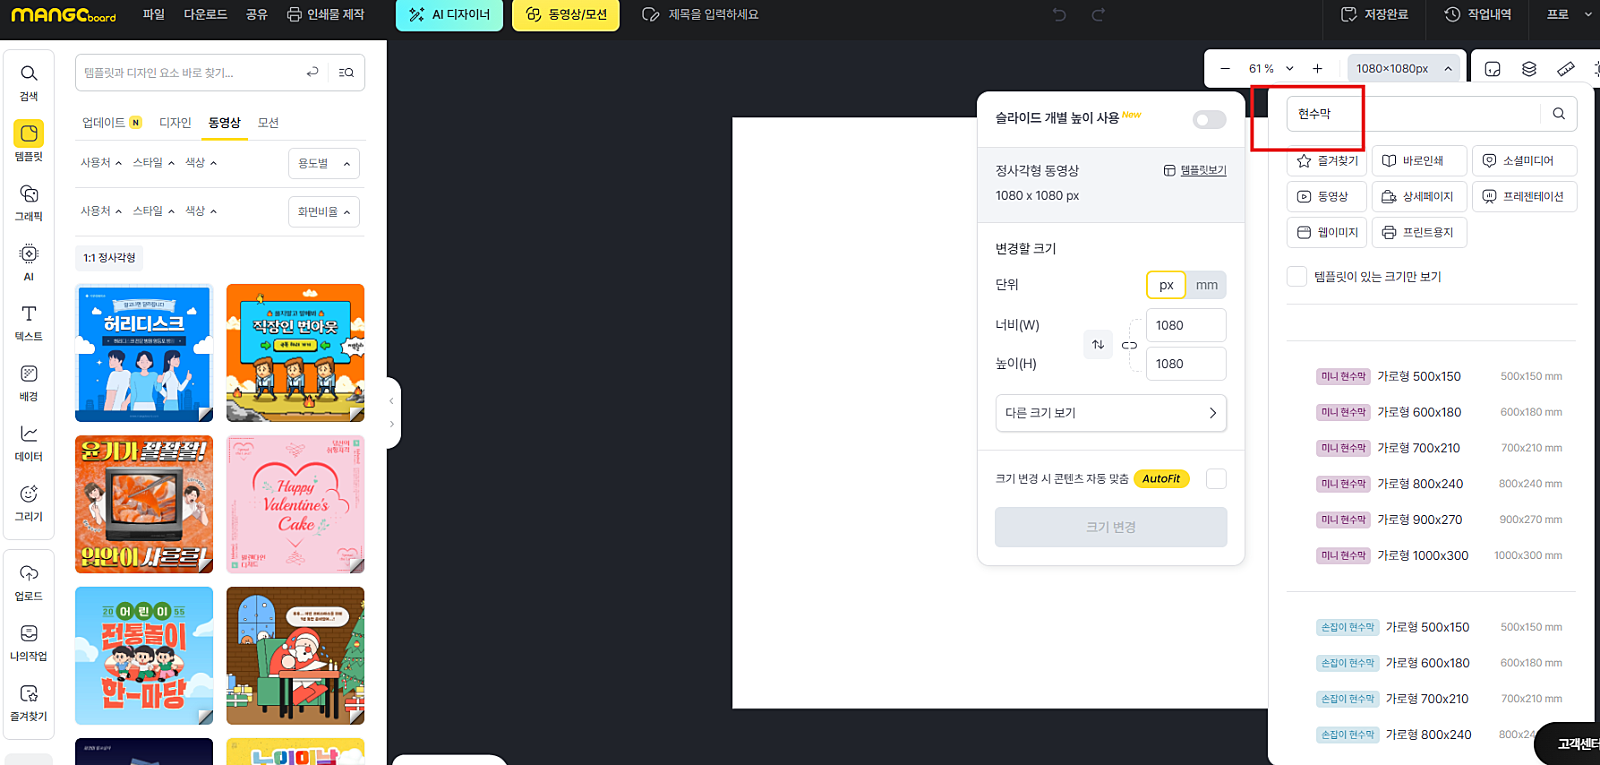1600x765 pixels.
Task: Click the search magnifier in size search box
Action: tap(1558, 114)
